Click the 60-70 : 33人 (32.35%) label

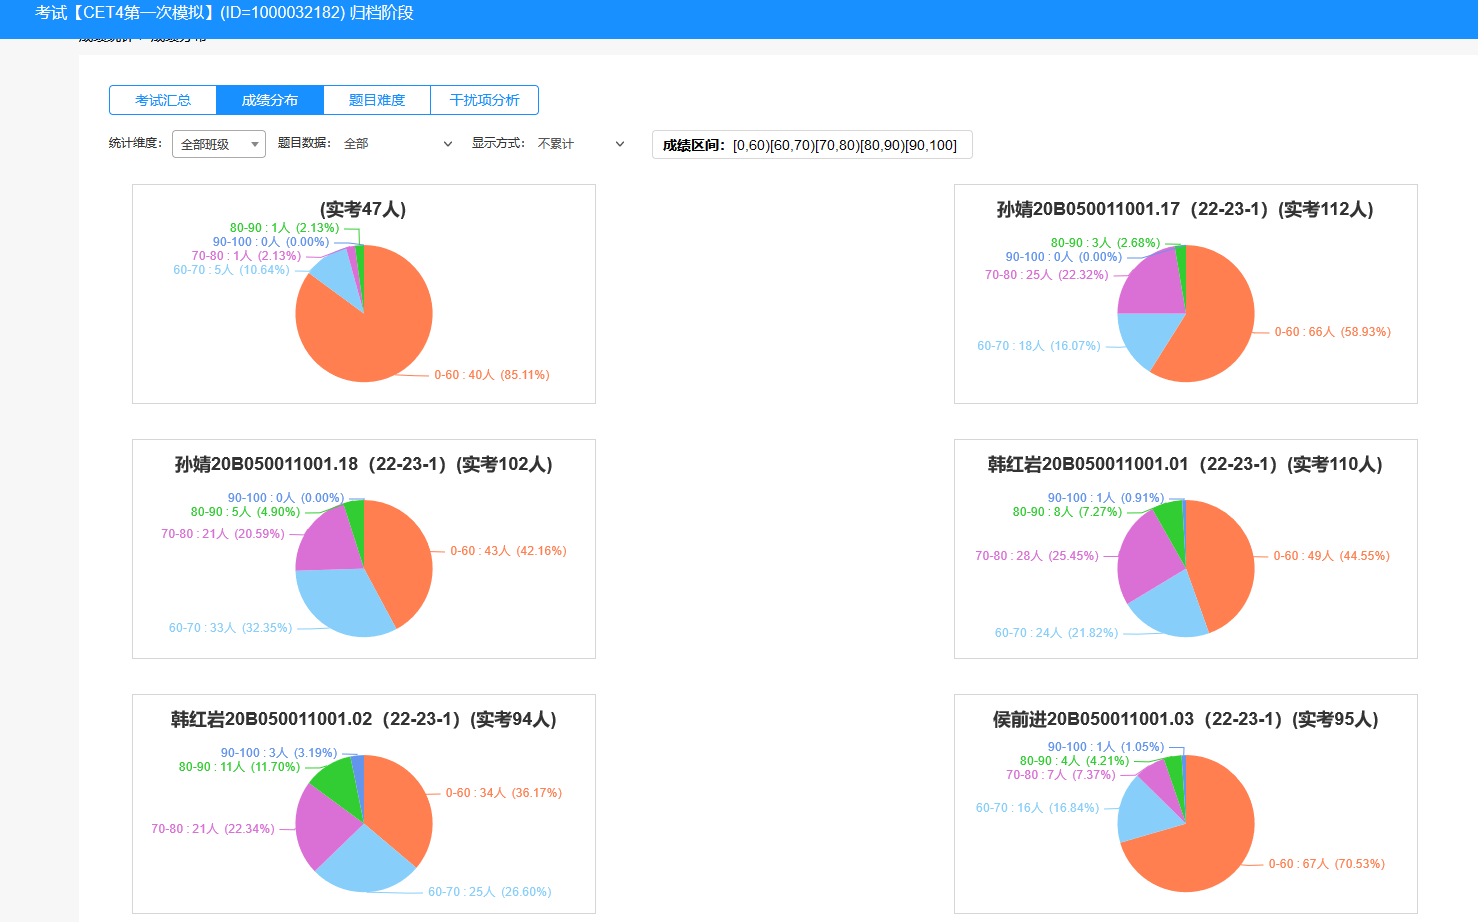tap(230, 628)
